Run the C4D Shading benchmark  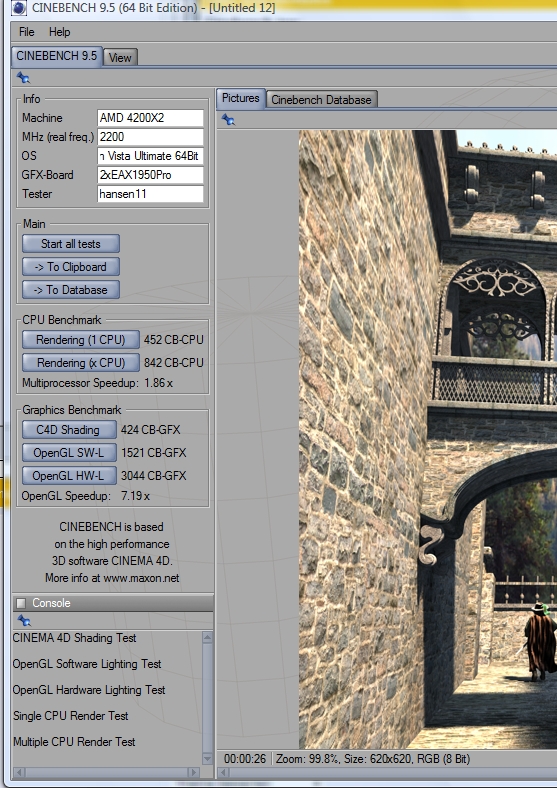pyautogui.click(x=68, y=430)
